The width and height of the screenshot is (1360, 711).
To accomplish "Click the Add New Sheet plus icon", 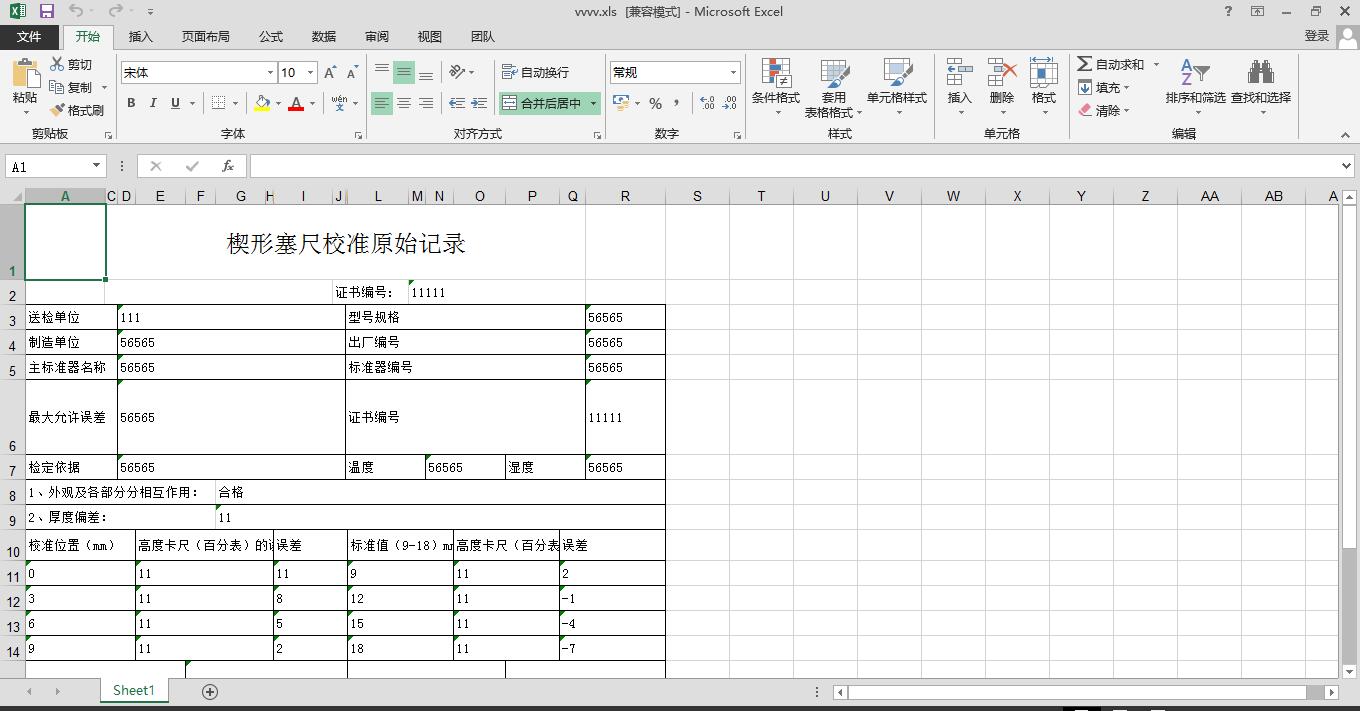I will pyautogui.click(x=210, y=691).
